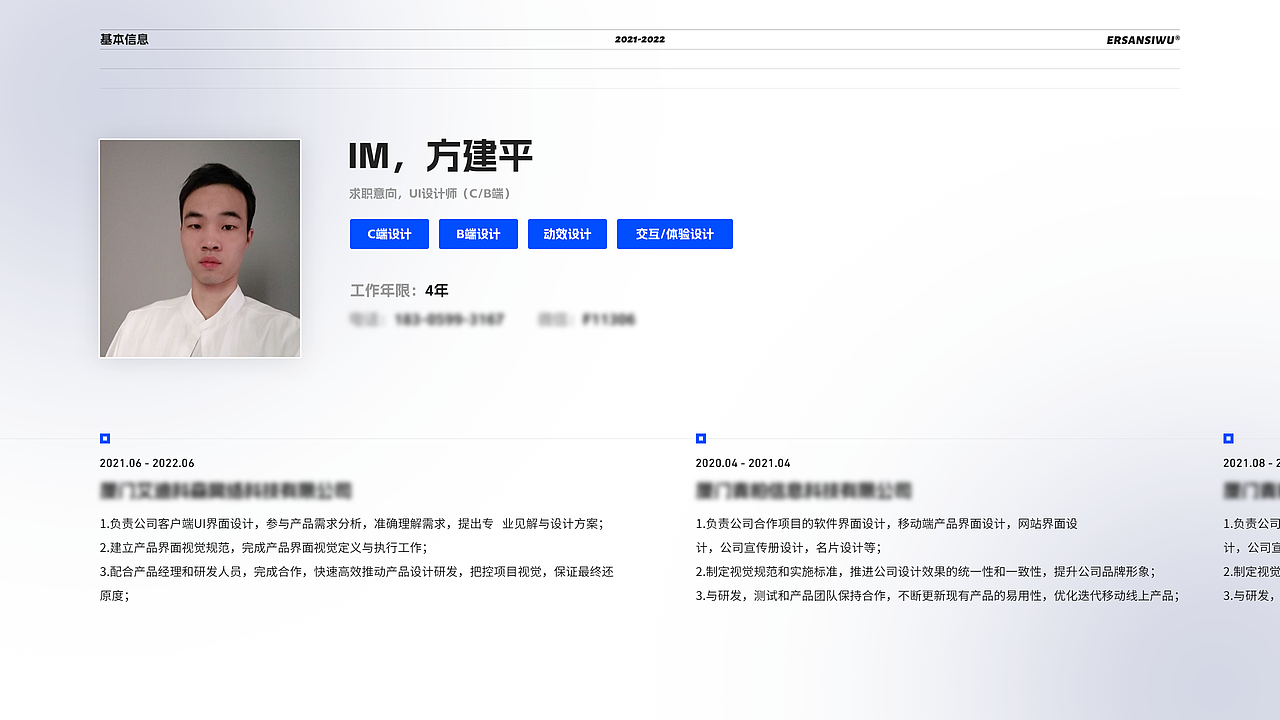Select the 交互/体验设计 tag button
1280x720 pixels.
point(675,234)
